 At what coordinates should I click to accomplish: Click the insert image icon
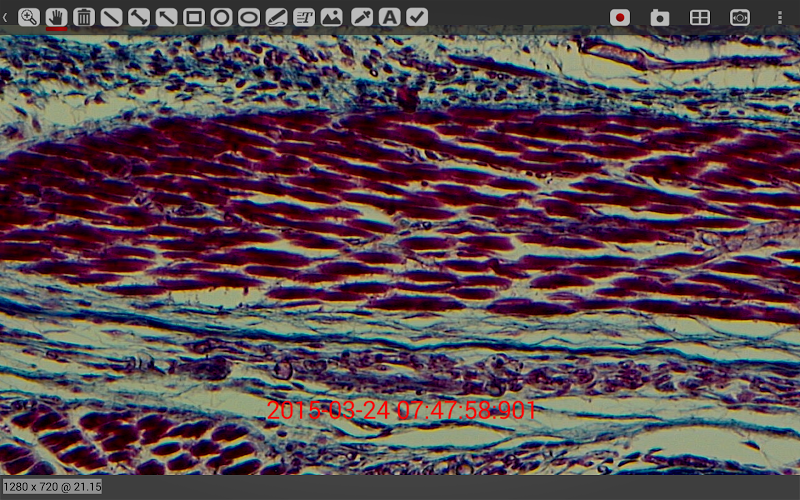pyautogui.click(x=332, y=17)
